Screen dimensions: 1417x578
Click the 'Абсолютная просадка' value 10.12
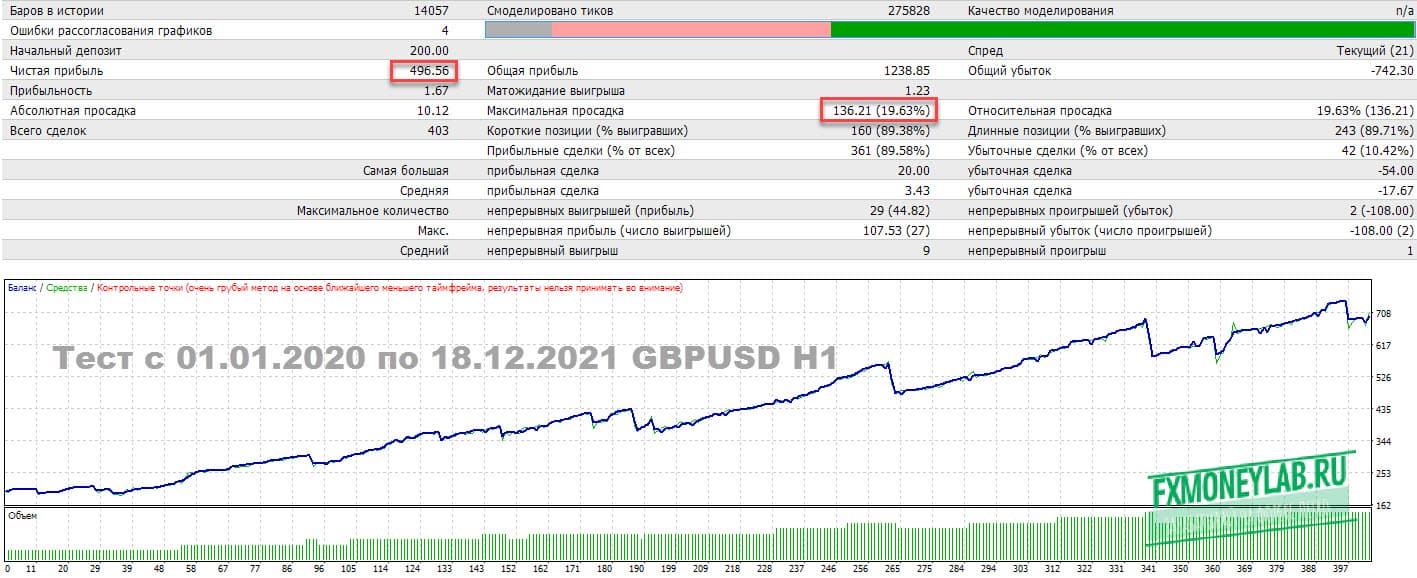tap(433, 111)
